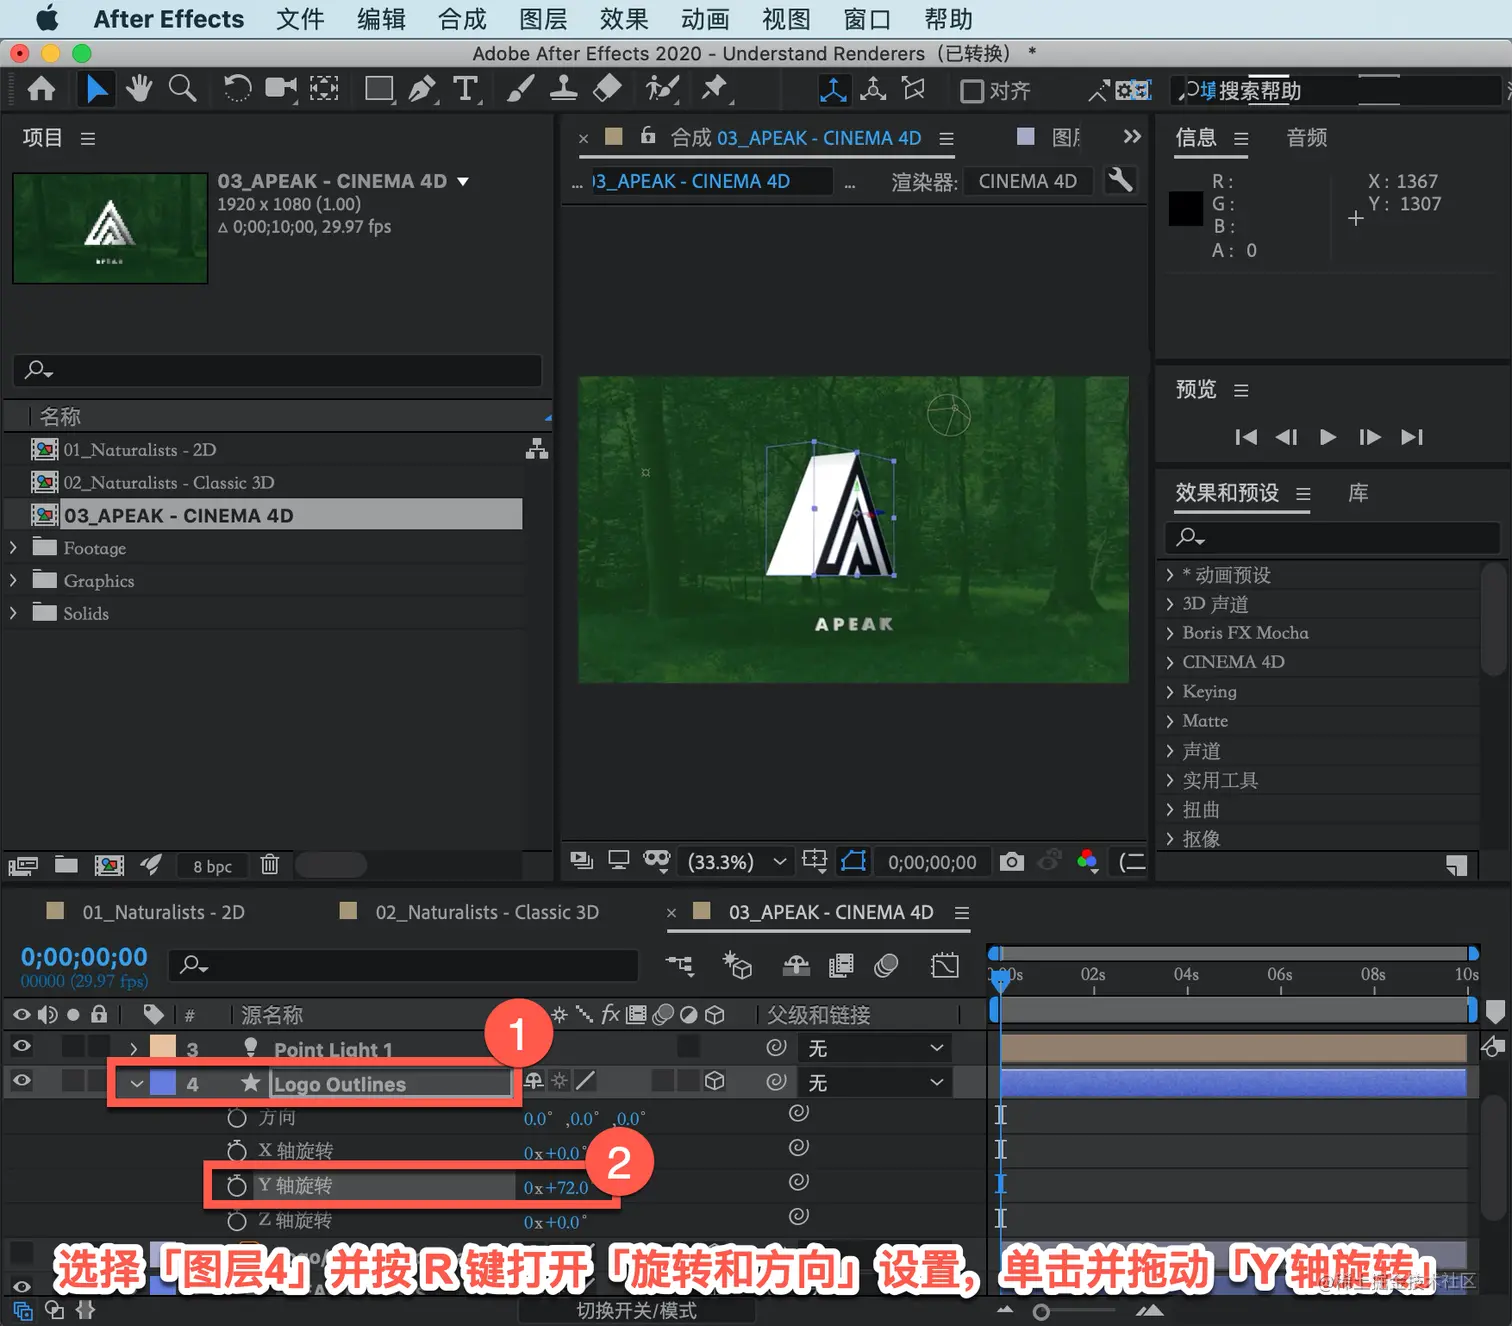This screenshot has width=1512, height=1326.
Task: Open the 文件 menu
Action: [x=300, y=19]
